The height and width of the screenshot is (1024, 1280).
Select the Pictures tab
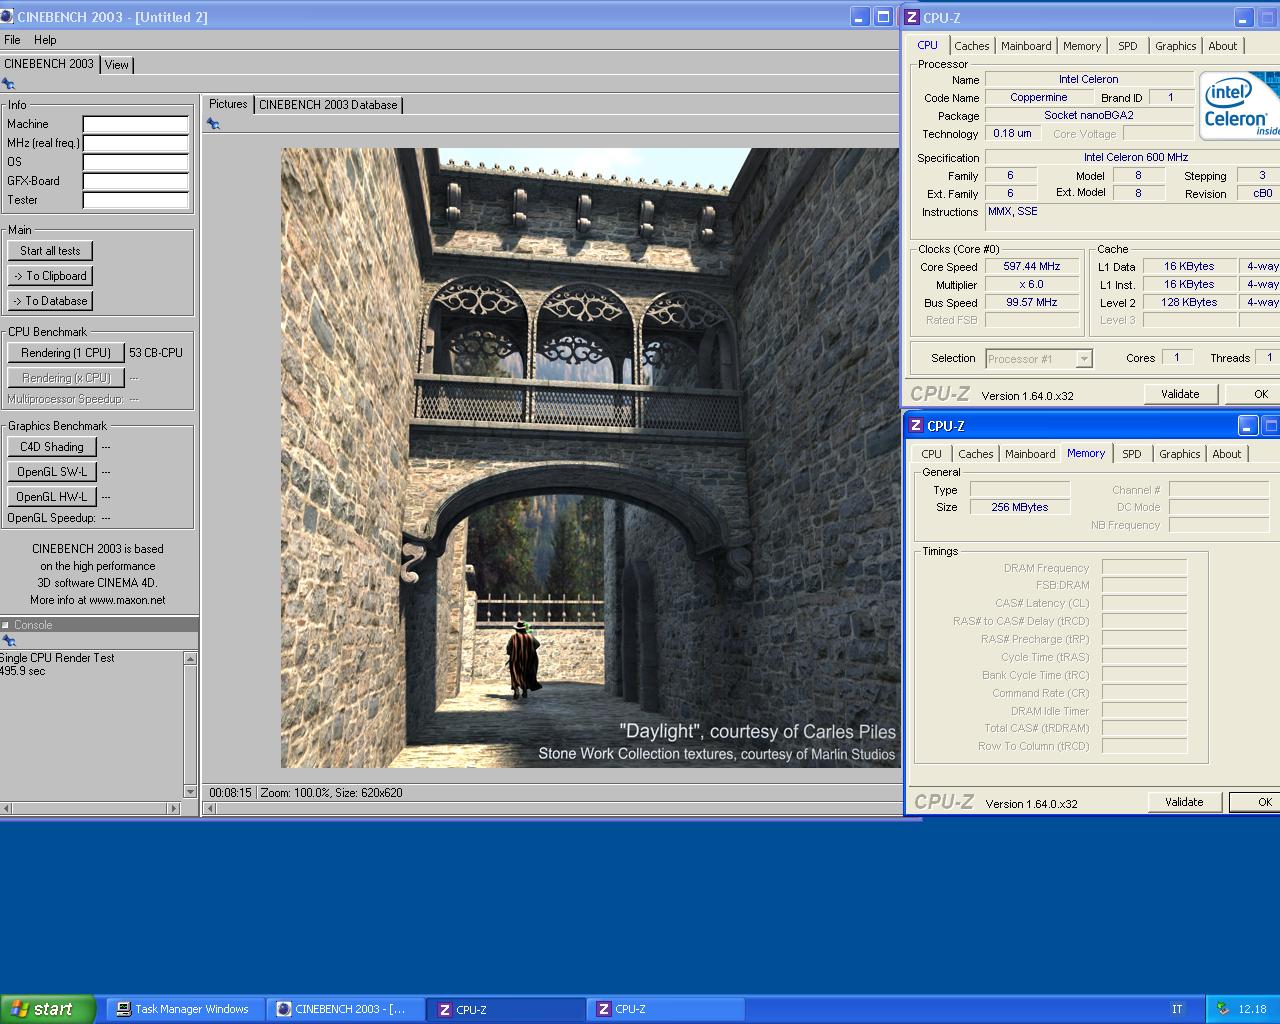click(x=228, y=104)
